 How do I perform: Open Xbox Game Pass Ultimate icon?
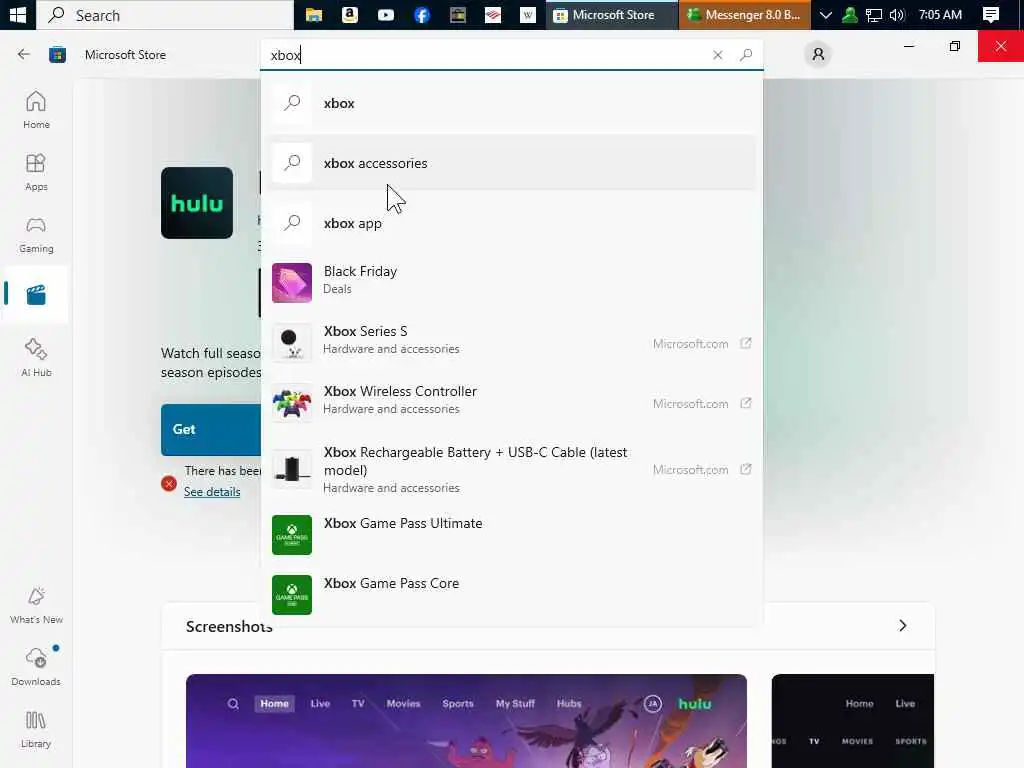pos(291,535)
